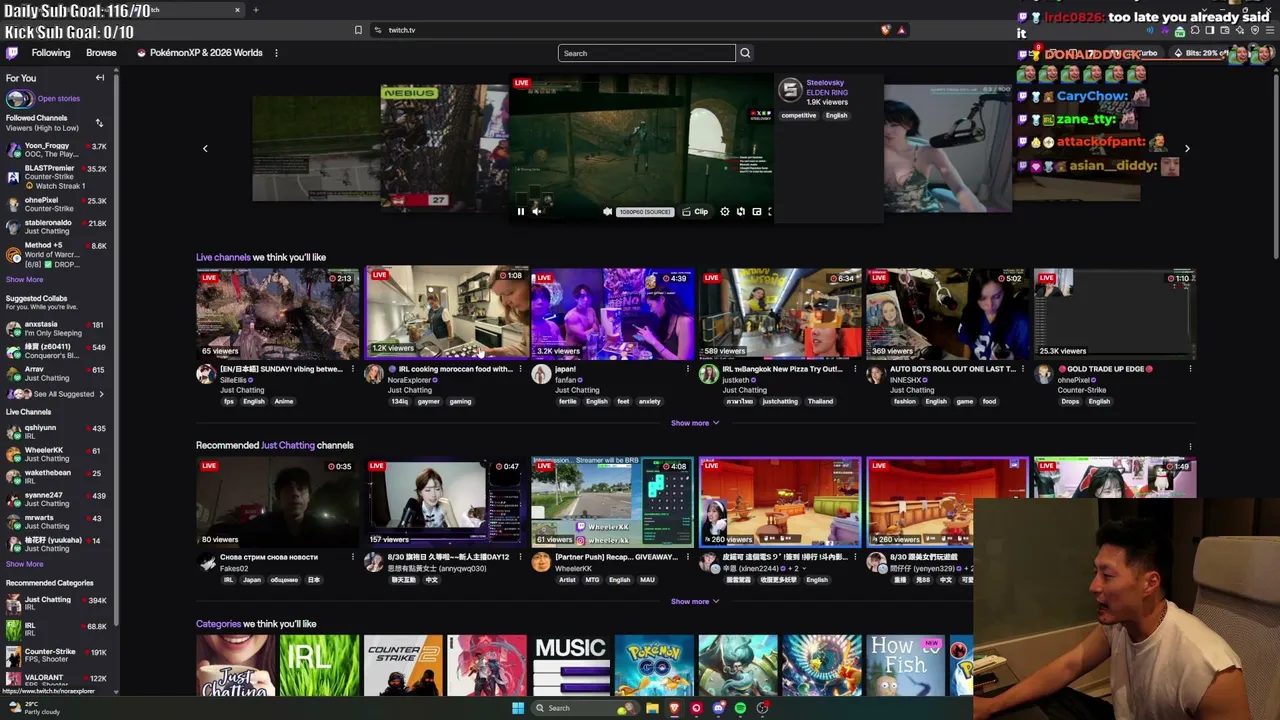
Task: Sort followed channels by viewers
Action: tap(99, 123)
